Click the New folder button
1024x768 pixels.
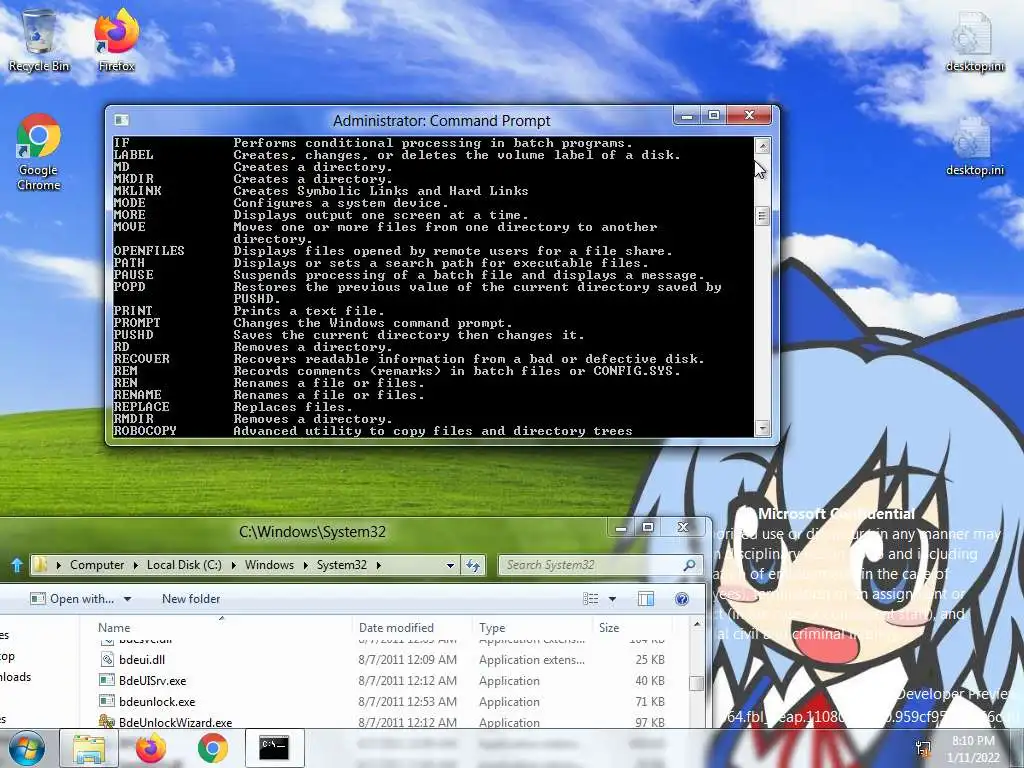tap(191, 599)
